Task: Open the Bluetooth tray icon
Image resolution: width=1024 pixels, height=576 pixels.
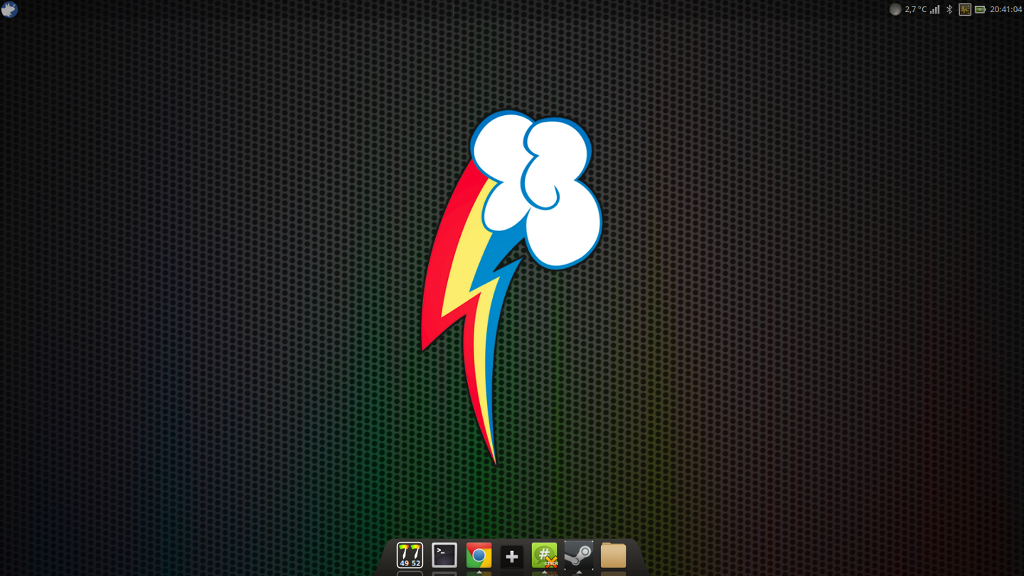Action: 950,9
